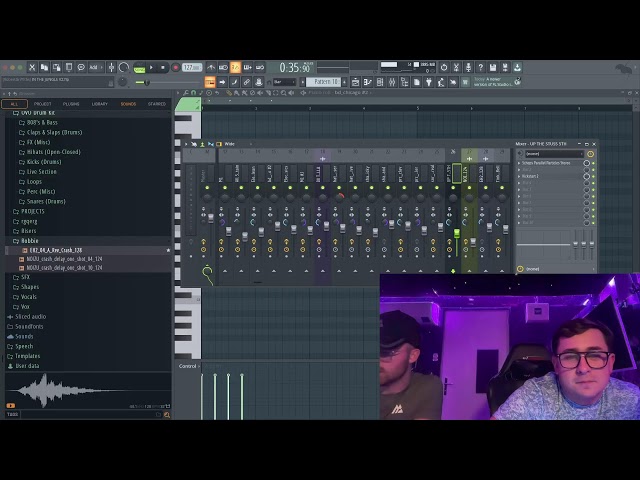Mute mixer track 18 via its LED

pos(322,188)
